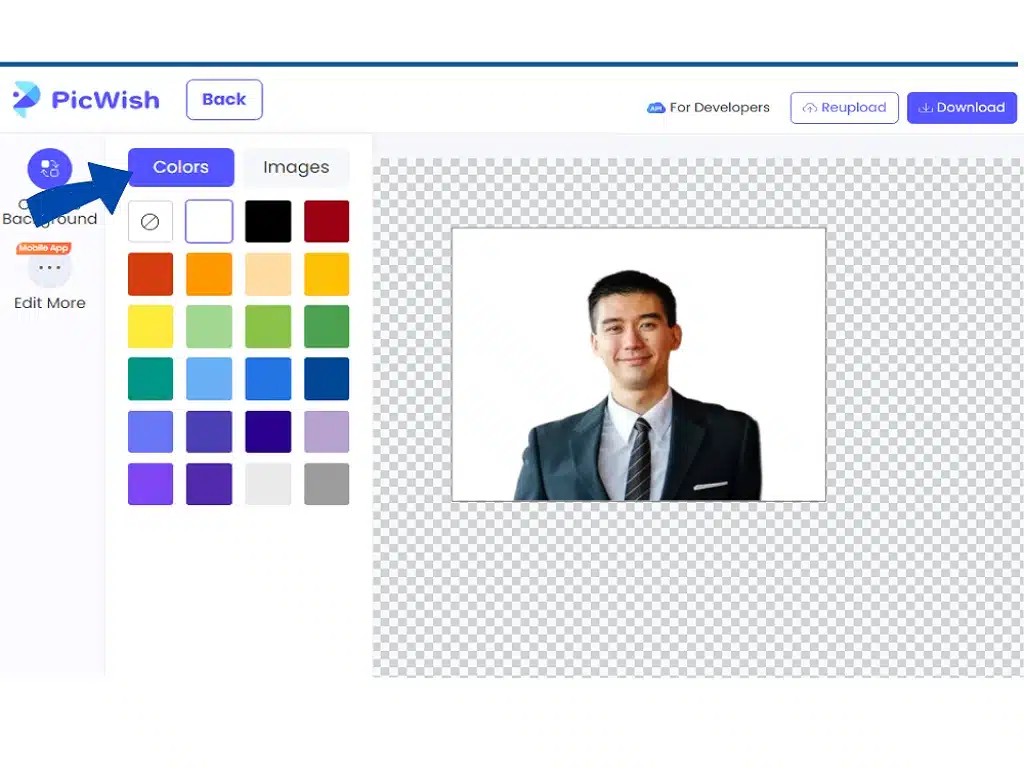Click the Back button
Image resolution: width=1024 pixels, height=768 pixels.
pyautogui.click(x=224, y=100)
